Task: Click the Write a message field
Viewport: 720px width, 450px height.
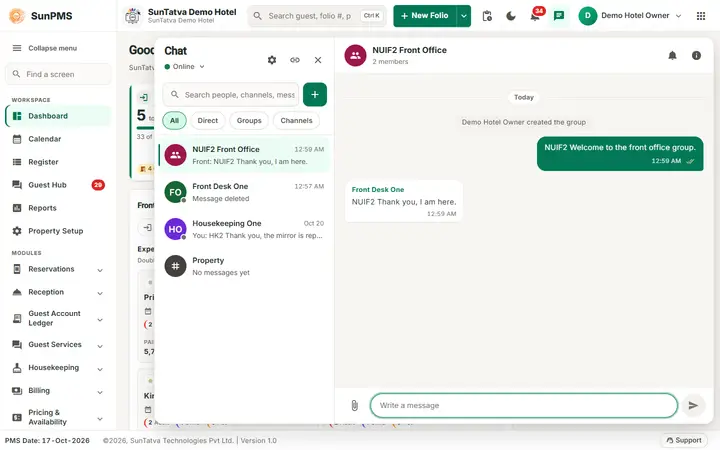Action: [524, 405]
